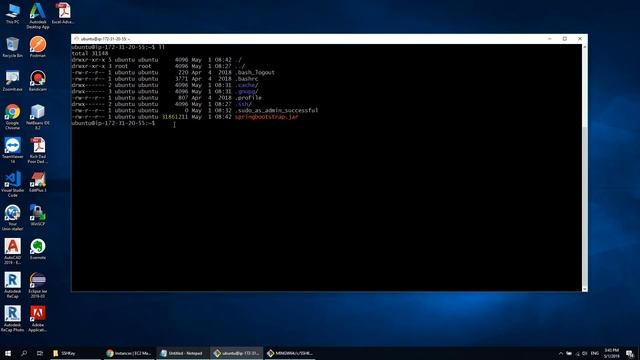Viewport: 640px width, 360px height.
Task: Open ENG language indicator
Action: [595, 353]
